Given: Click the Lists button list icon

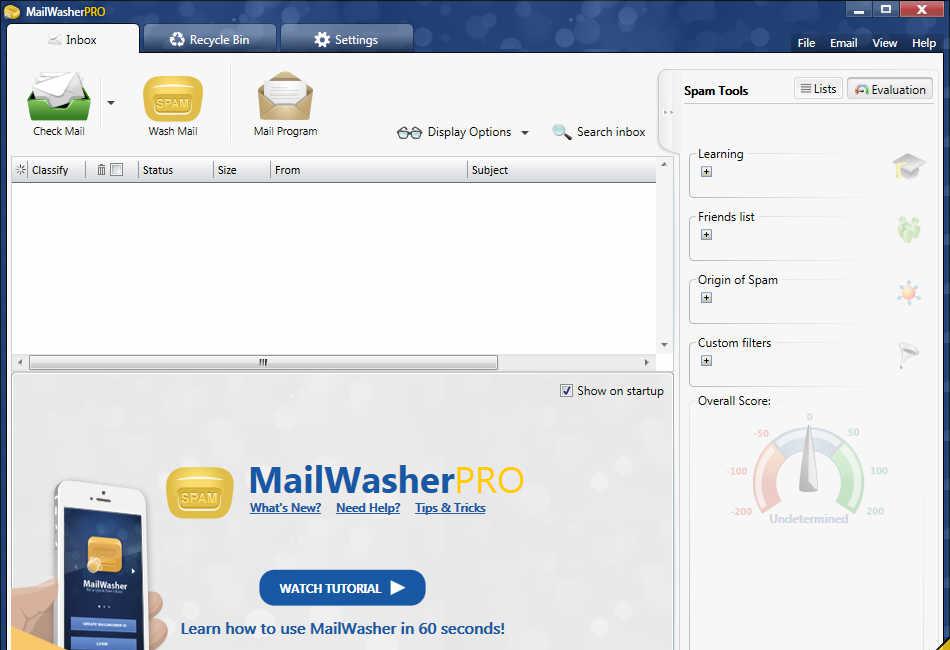Looking at the screenshot, I should click(805, 88).
